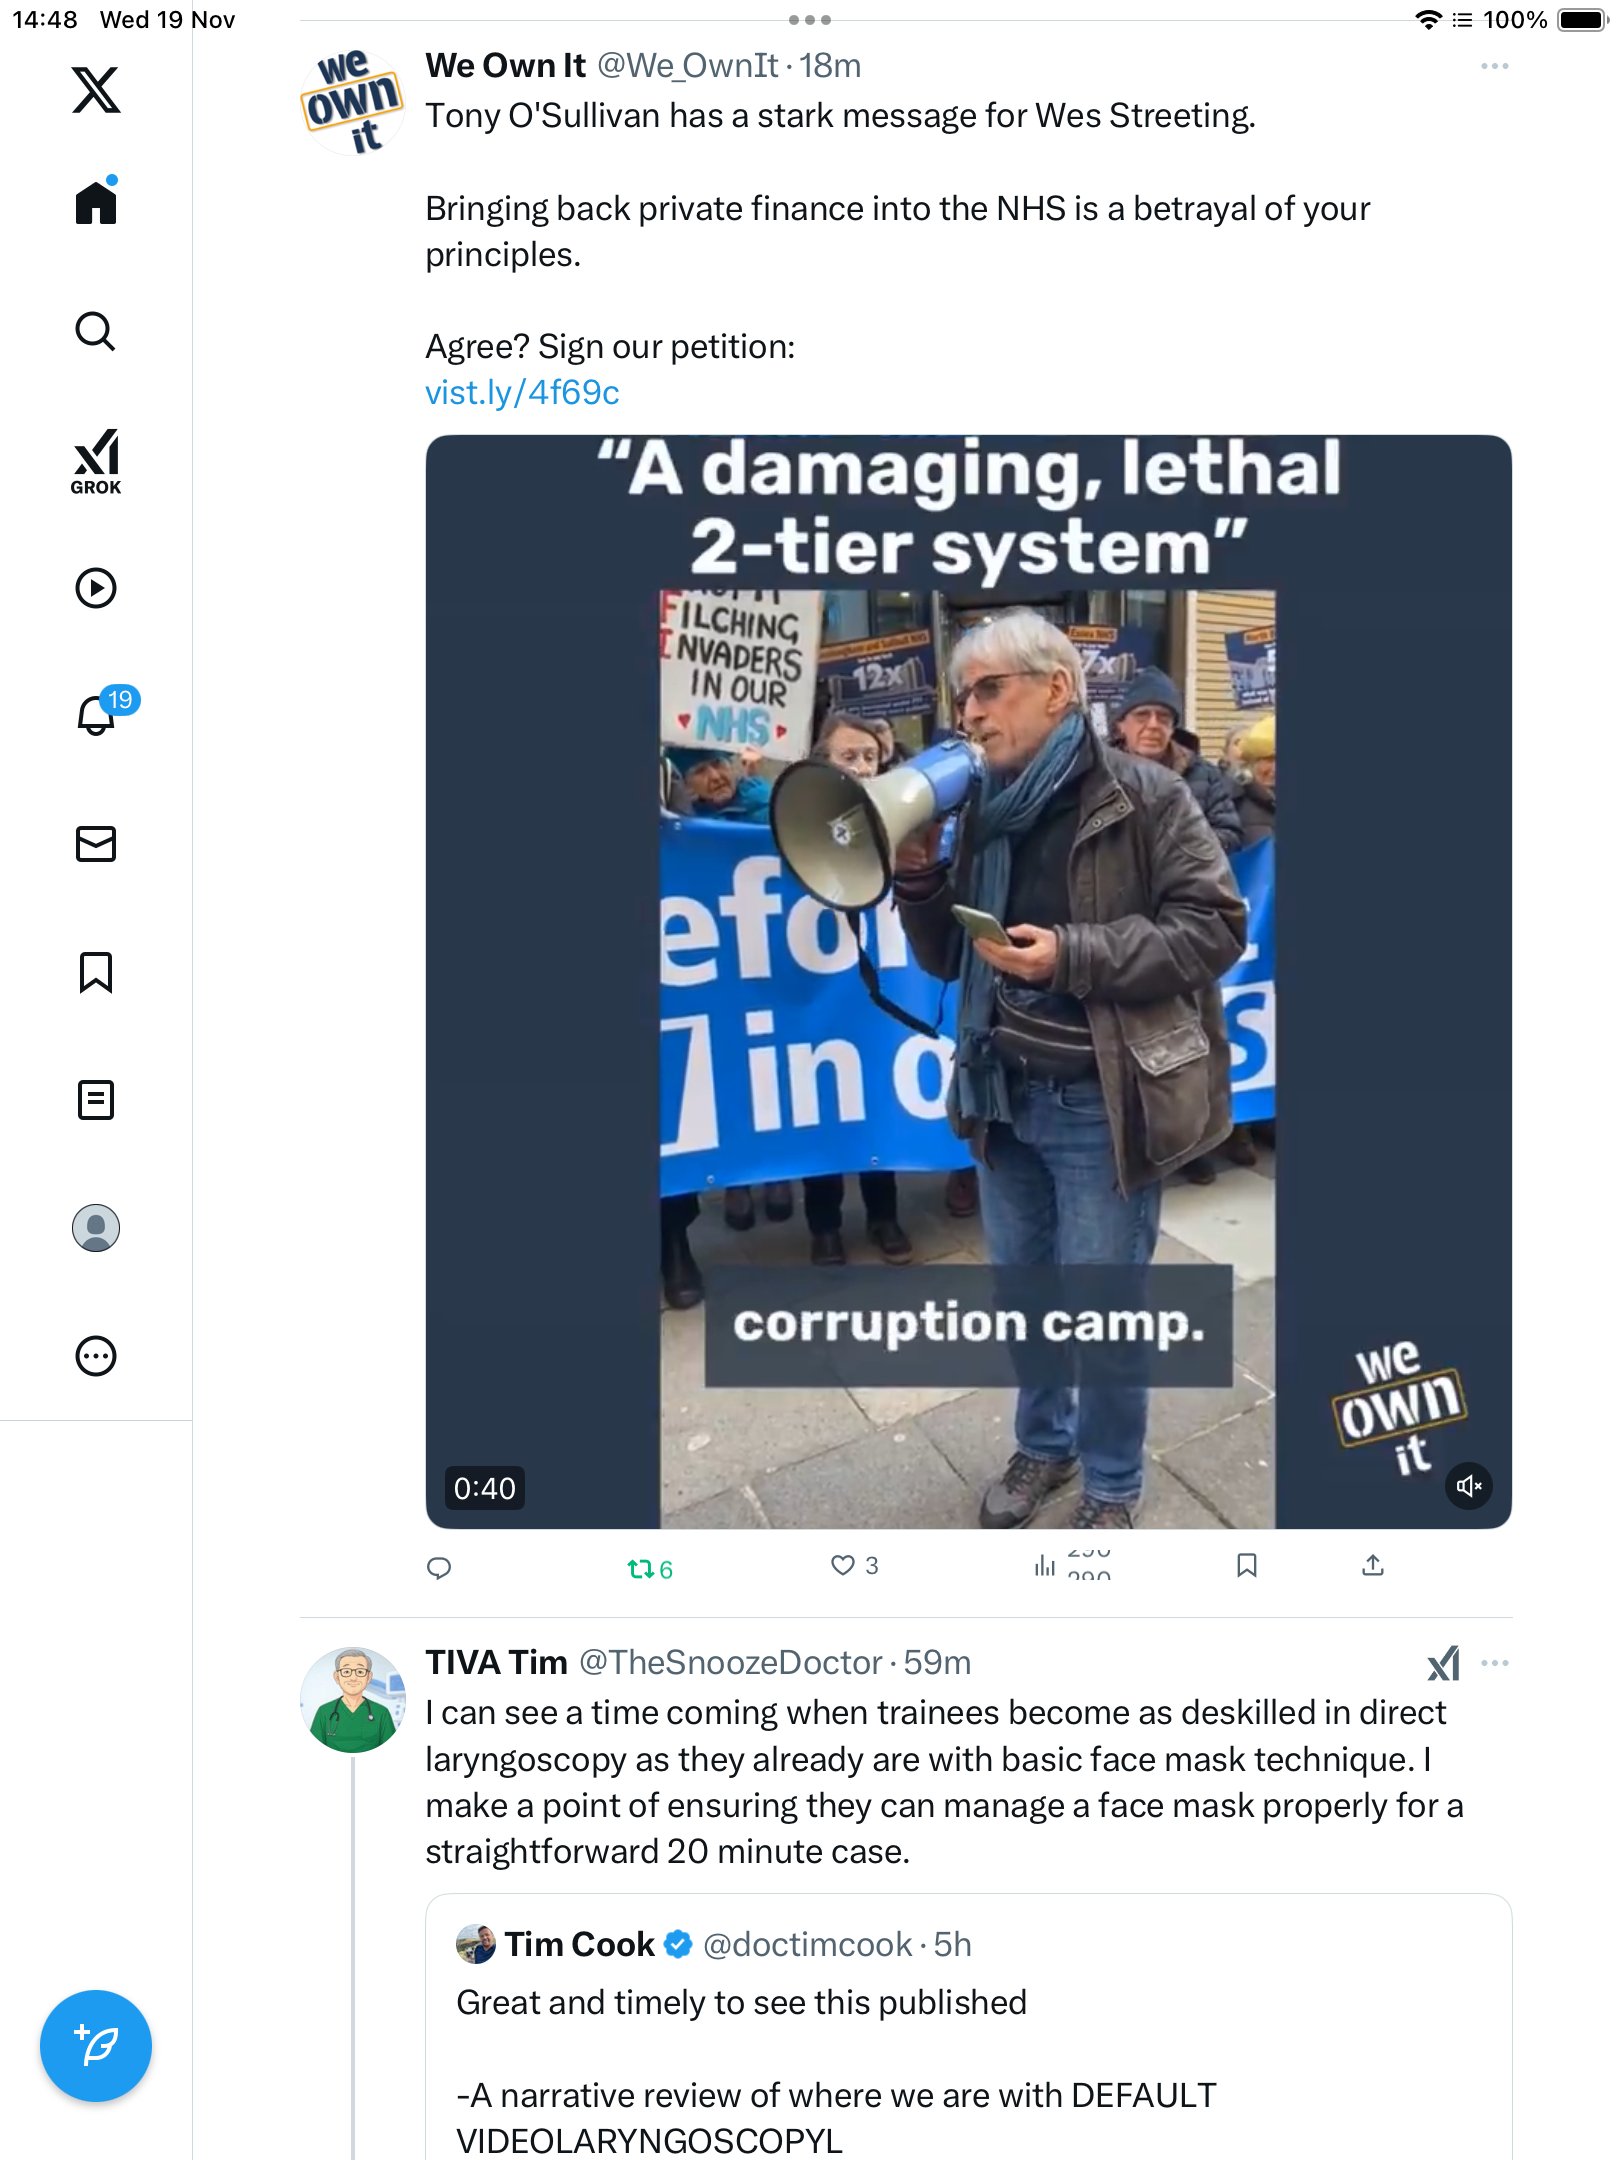
Task: Open the Search magnifier in the sidebar
Action: [96, 331]
